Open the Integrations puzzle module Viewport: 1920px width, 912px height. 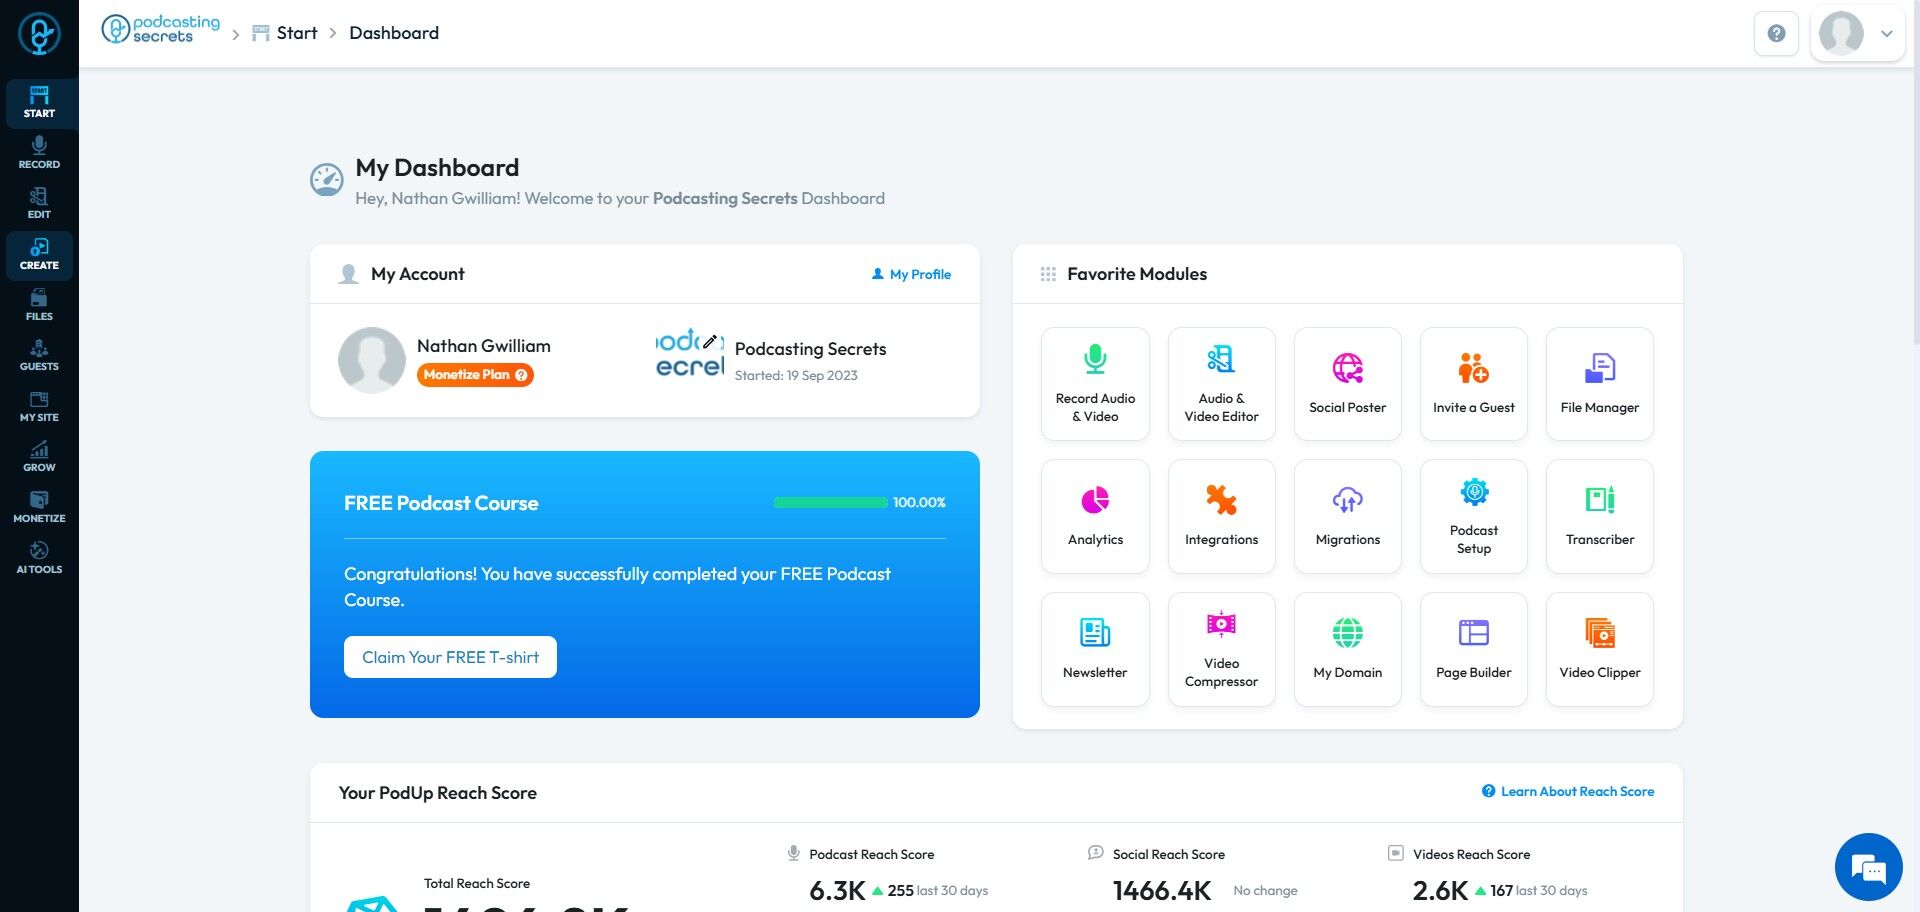[1221, 516]
